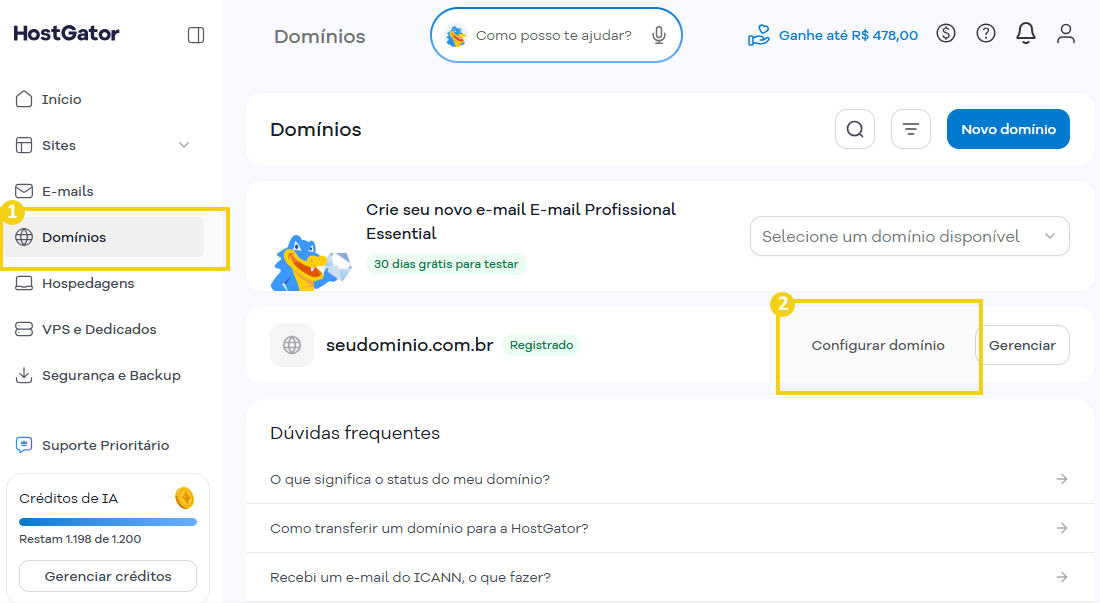Click the gator assistant avatar icon

click(x=456, y=35)
